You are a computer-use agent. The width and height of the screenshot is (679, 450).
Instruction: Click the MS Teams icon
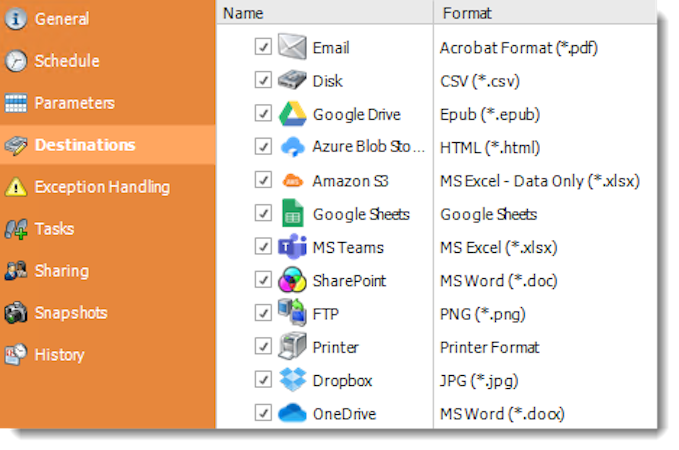point(292,247)
